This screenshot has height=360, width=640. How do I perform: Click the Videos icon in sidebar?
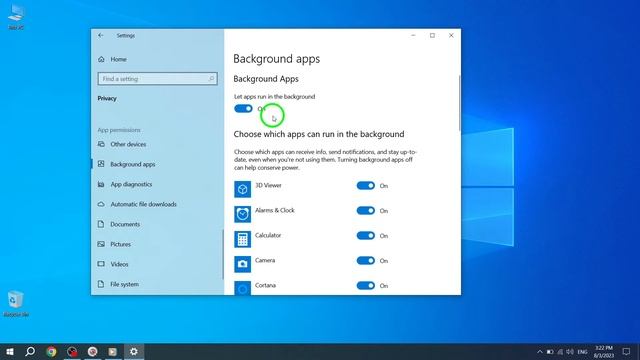(x=101, y=264)
